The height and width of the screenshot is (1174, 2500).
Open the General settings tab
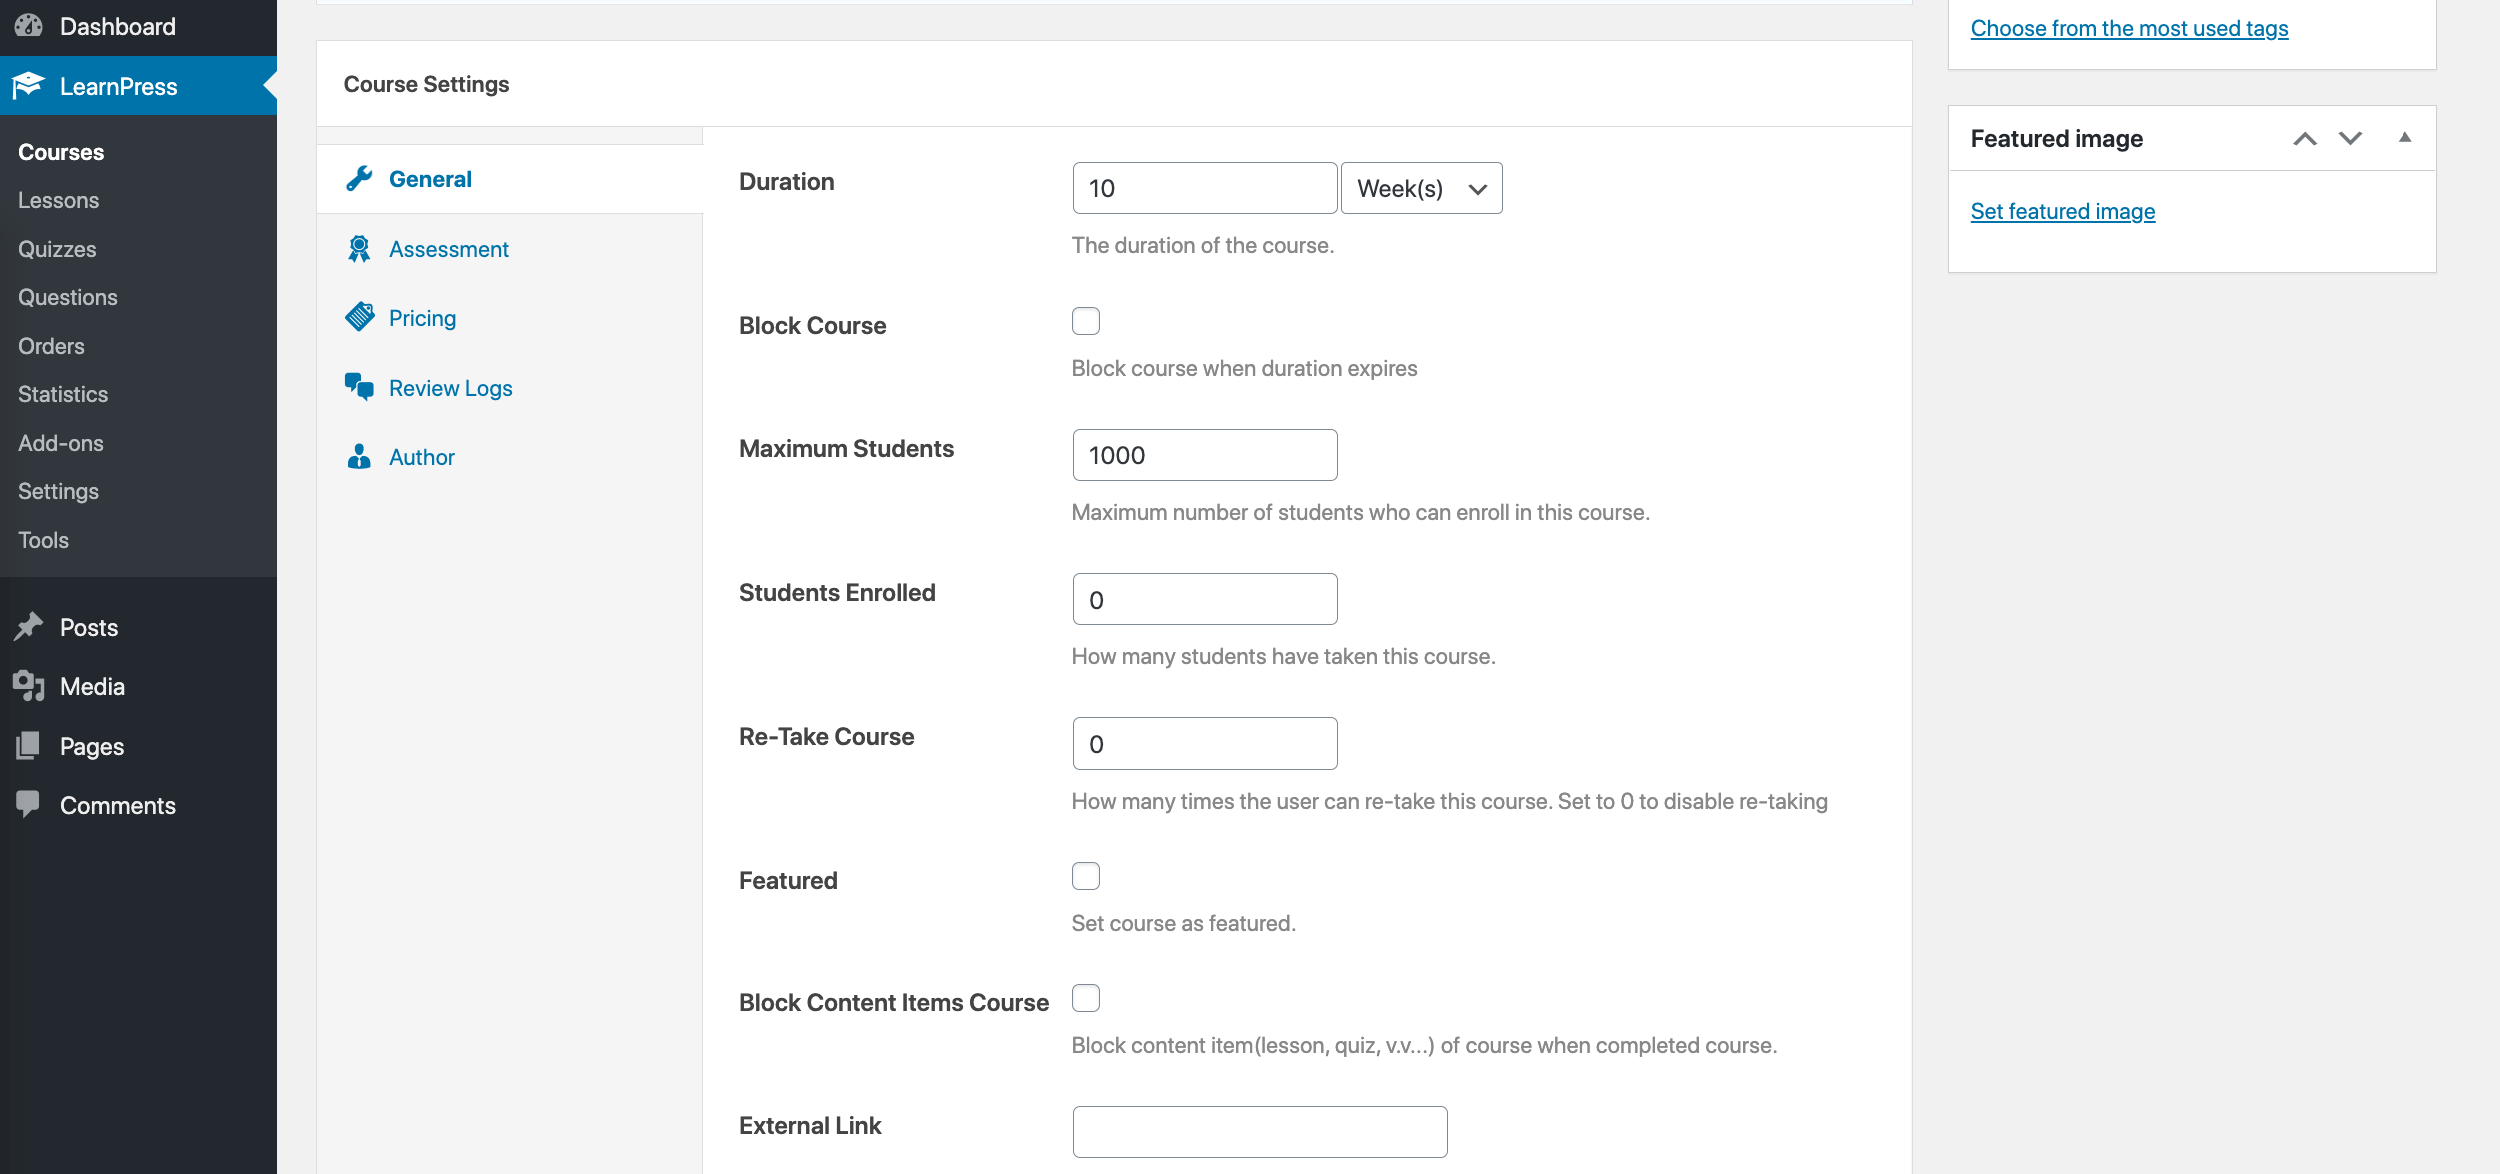tap(510, 179)
